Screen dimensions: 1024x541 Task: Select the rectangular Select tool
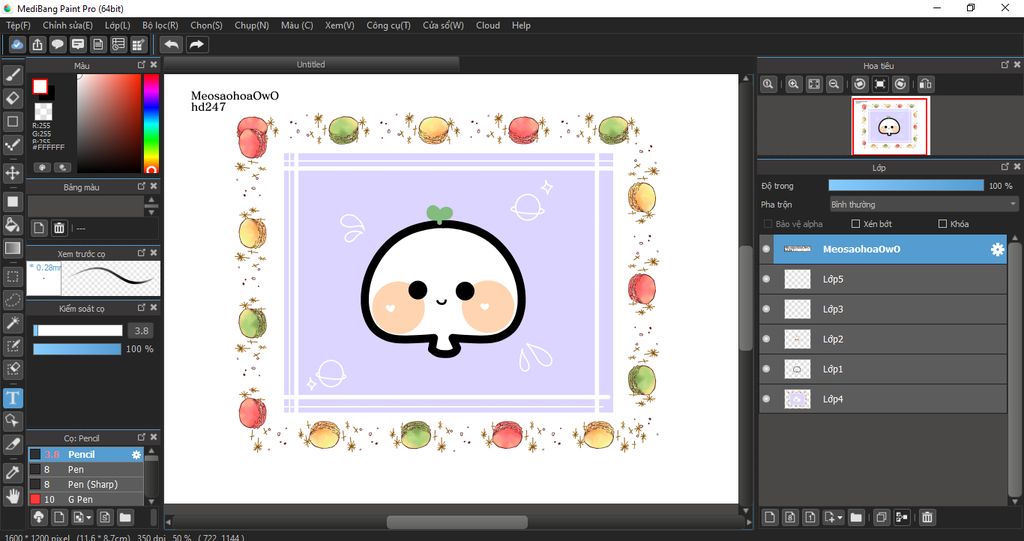[12, 277]
